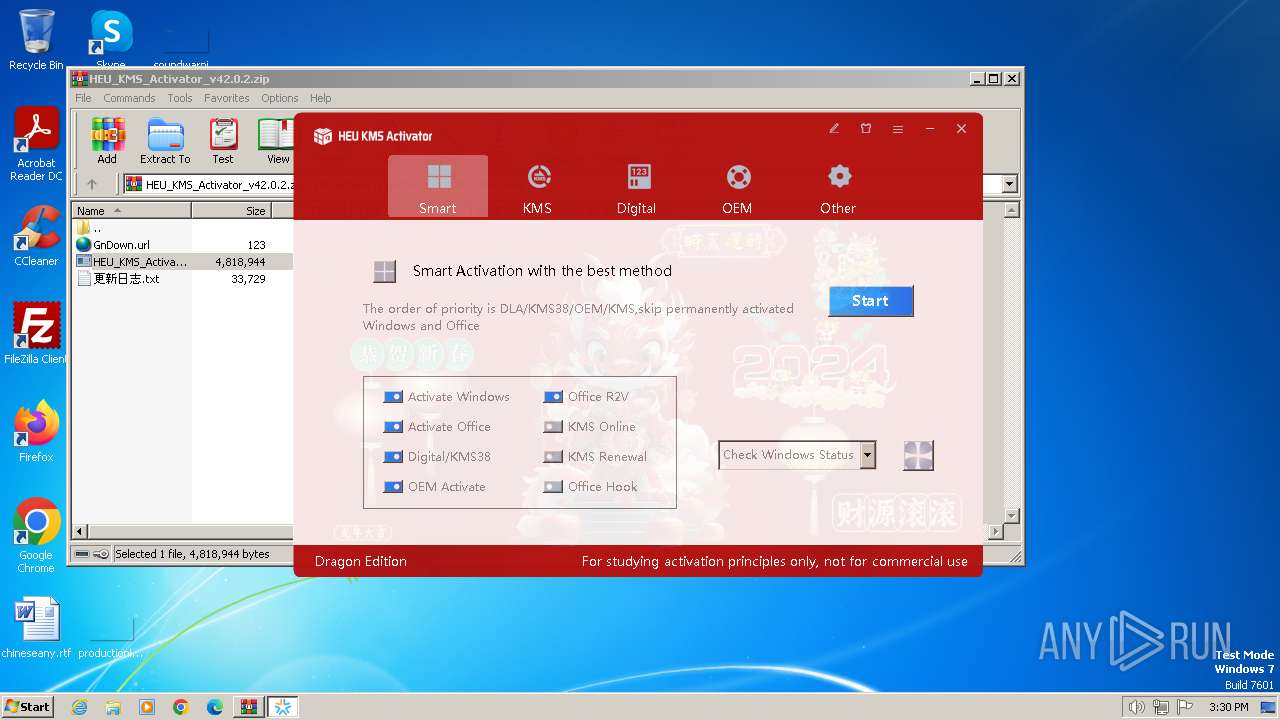Toggle the Office R2V switch
Image resolution: width=1280 pixels, height=720 pixels.
(x=553, y=397)
